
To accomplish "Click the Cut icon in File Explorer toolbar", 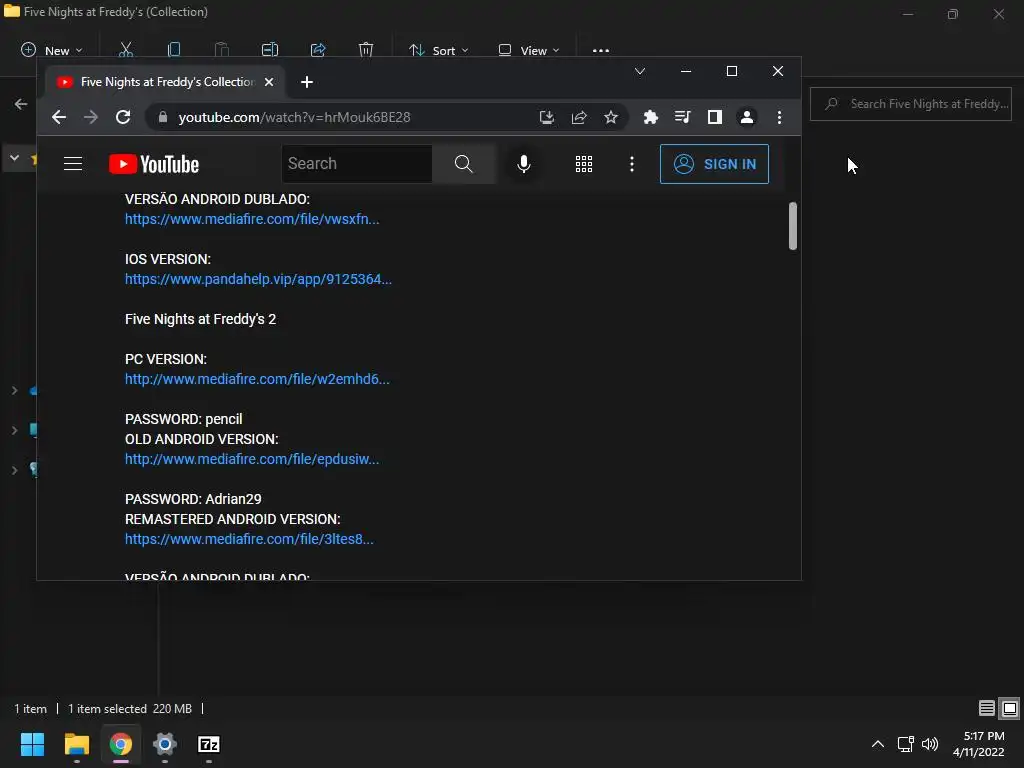I will click(125, 50).
